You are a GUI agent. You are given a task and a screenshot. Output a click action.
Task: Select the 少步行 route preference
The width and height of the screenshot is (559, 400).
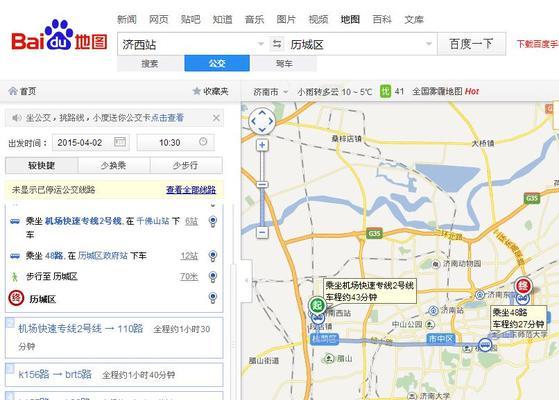pos(186,165)
